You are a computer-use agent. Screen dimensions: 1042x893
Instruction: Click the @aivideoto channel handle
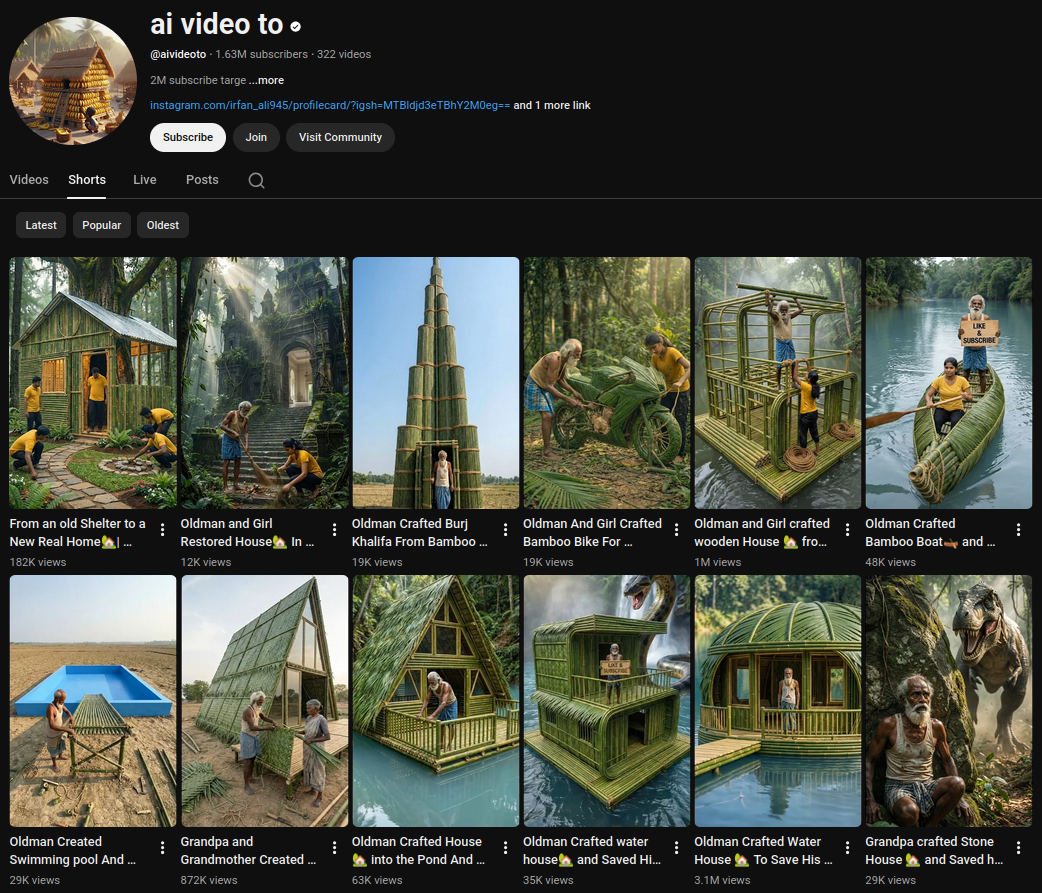(x=178, y=54)
